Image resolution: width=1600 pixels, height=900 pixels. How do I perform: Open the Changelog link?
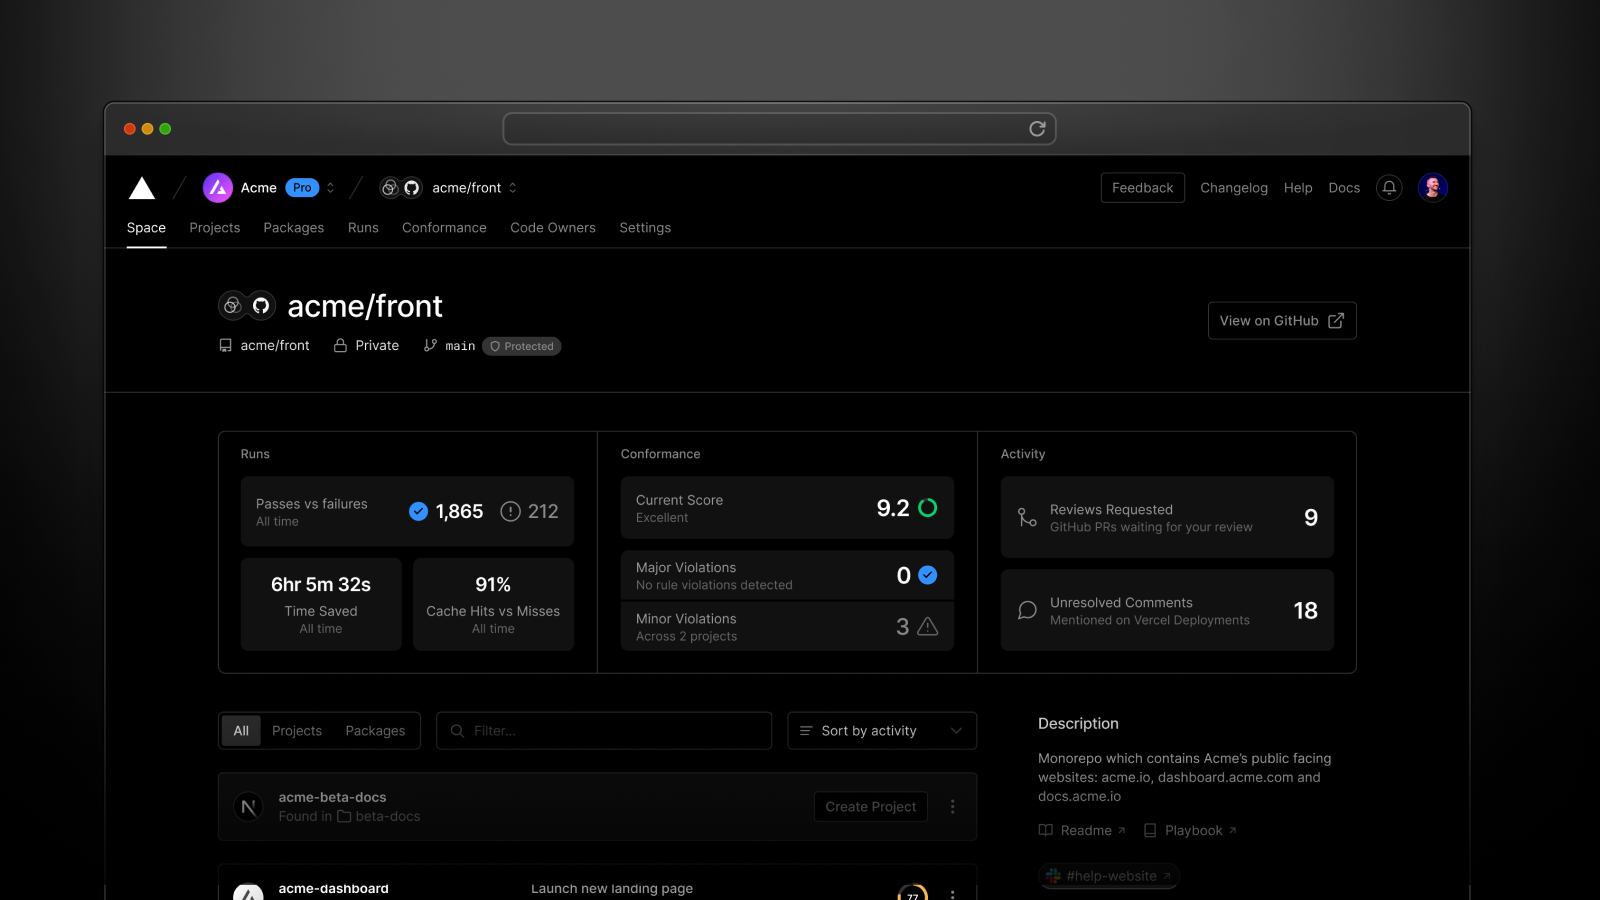tap(1234, 188)
